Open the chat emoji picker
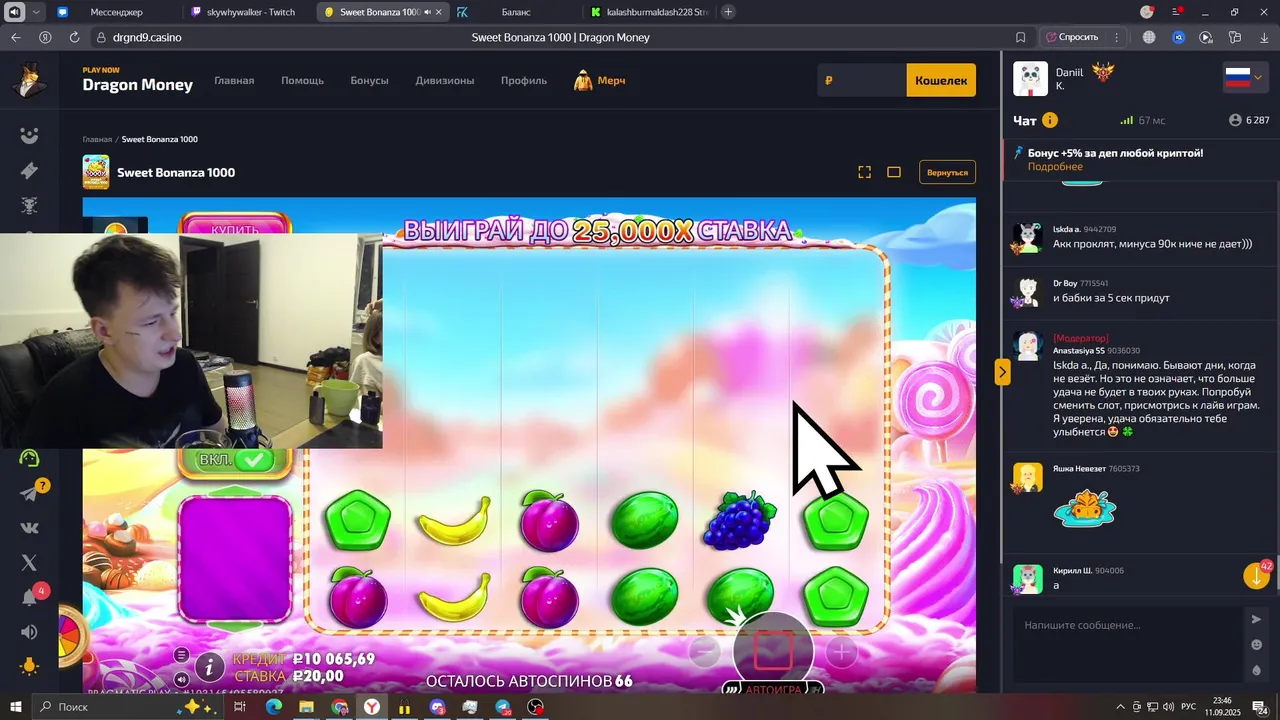This screenshot has width=1280, height=720. 1256,645
